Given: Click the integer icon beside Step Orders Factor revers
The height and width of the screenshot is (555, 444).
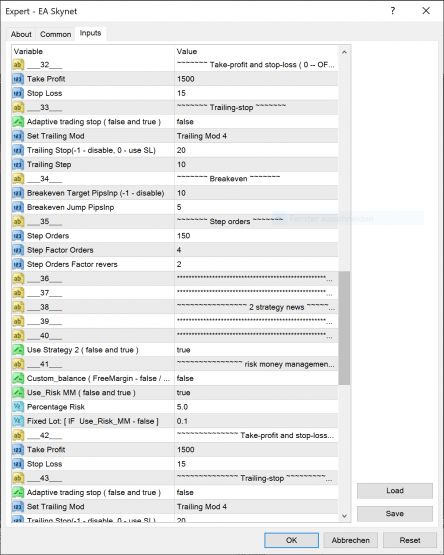Looking at the screenshot, I should coord(18,264).
